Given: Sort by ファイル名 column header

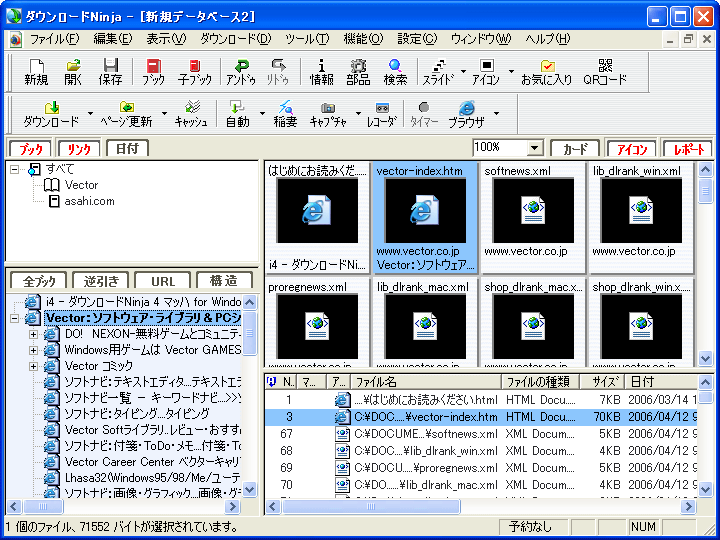Looking at the screenshot, I should point(426,382).
